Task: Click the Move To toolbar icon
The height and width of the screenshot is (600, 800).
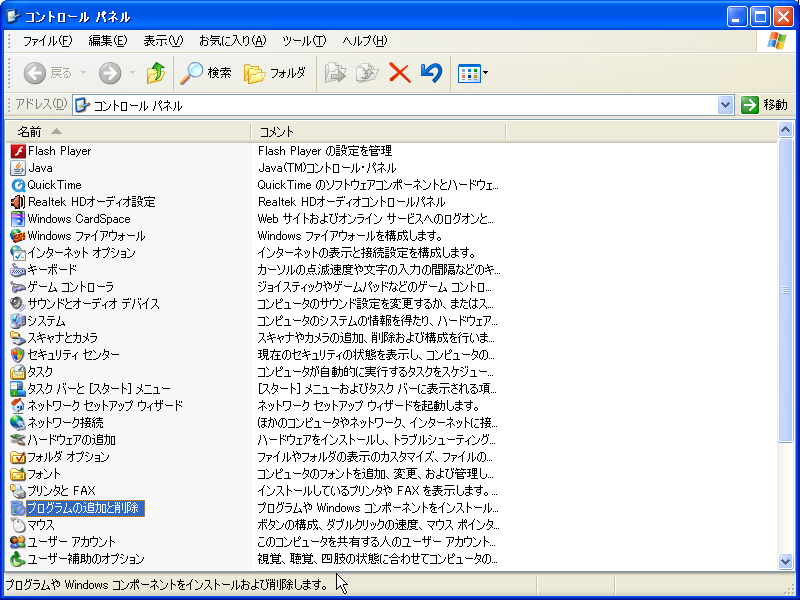Action: 335,73
